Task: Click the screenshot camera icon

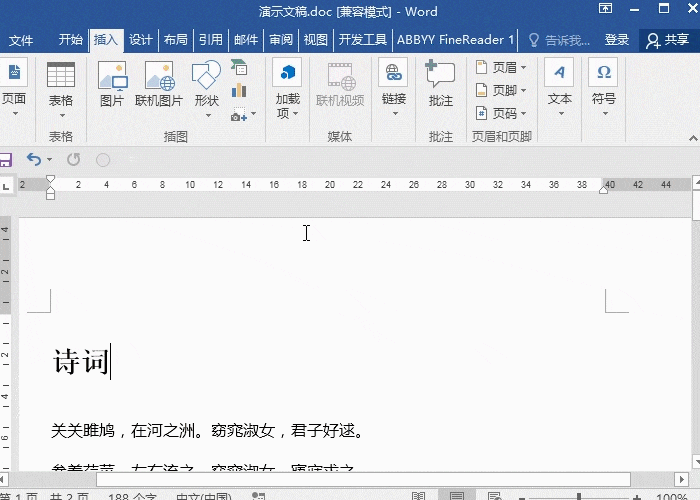Action: (239, 114)
